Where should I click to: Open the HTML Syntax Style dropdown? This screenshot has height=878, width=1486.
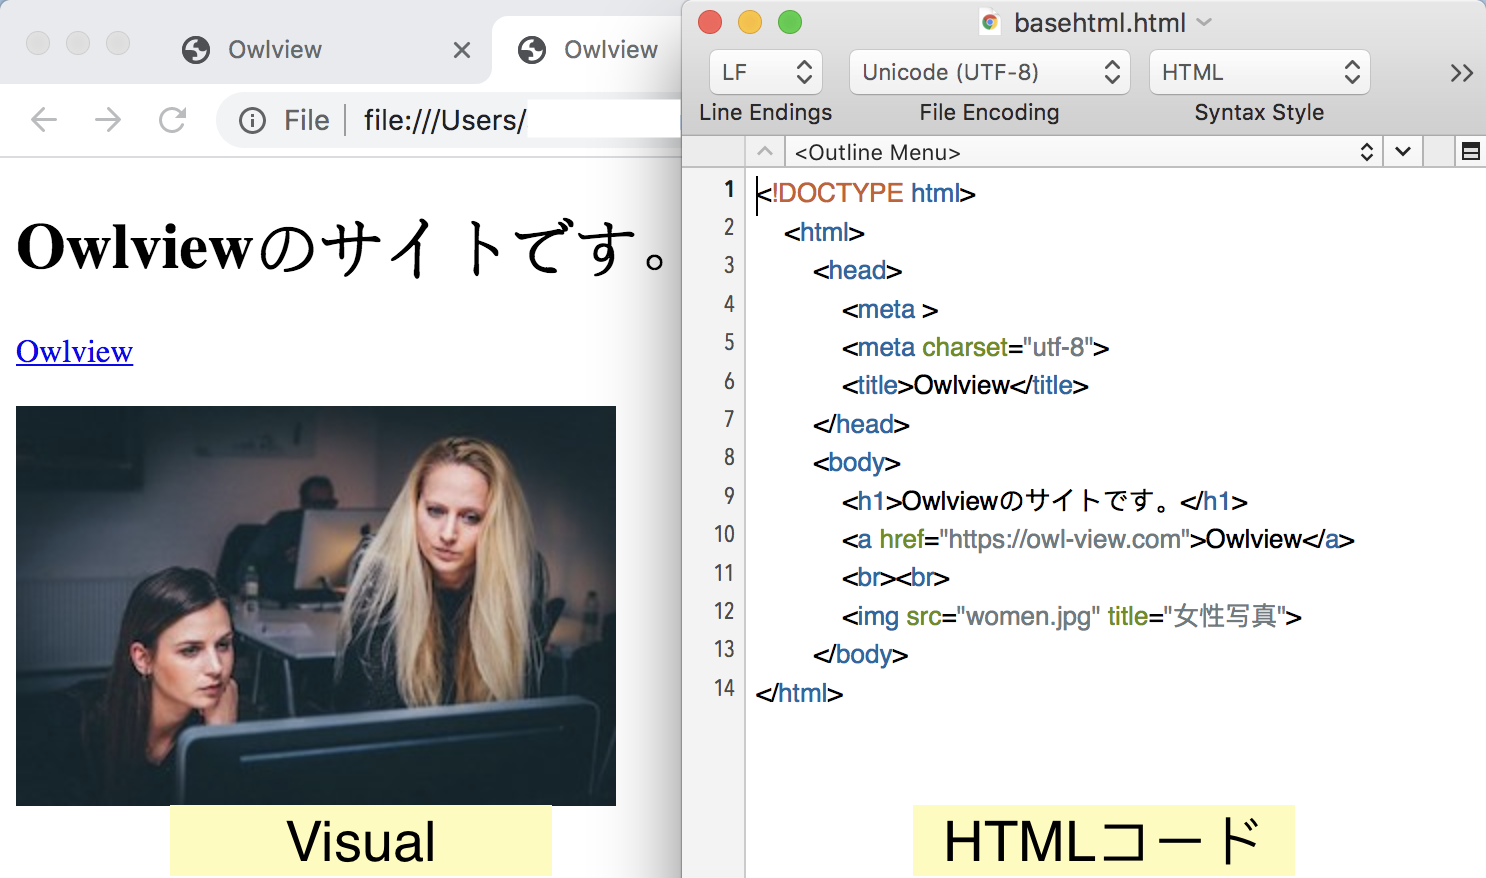[x=1259, y=72]
